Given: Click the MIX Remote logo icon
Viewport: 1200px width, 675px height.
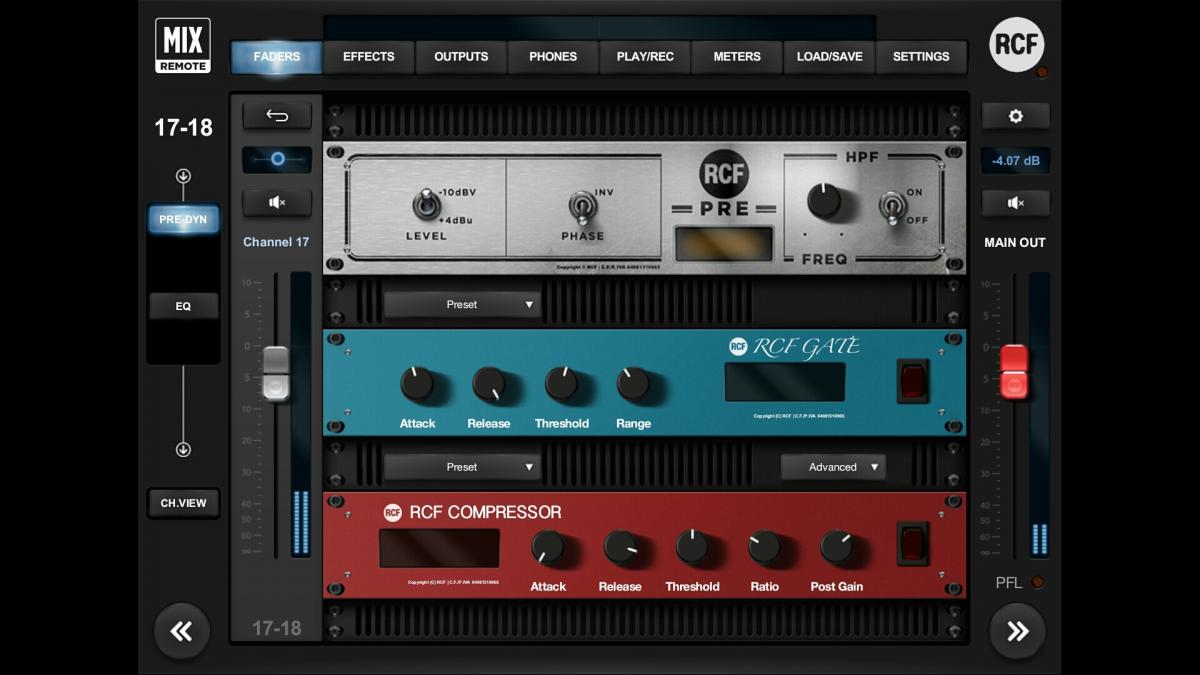Looking at the screenshot, I should point(183,45).
